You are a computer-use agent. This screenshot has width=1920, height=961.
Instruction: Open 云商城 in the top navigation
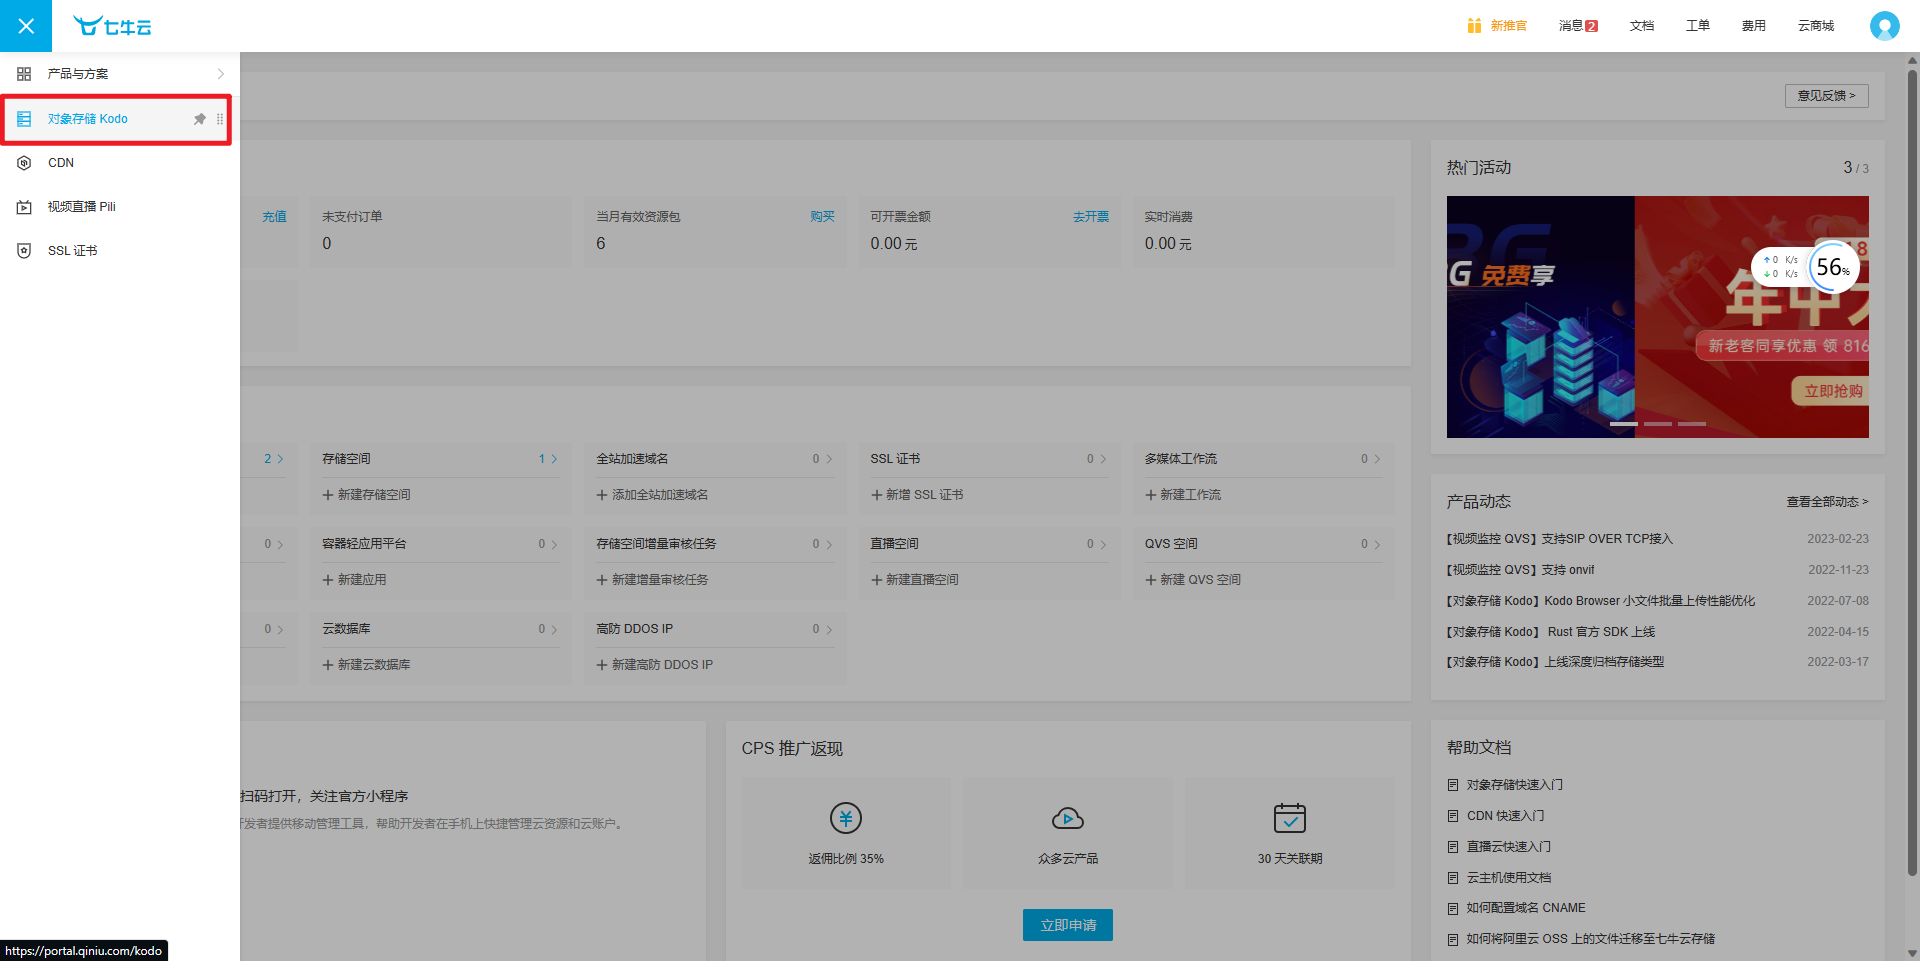pos(1816,26)
